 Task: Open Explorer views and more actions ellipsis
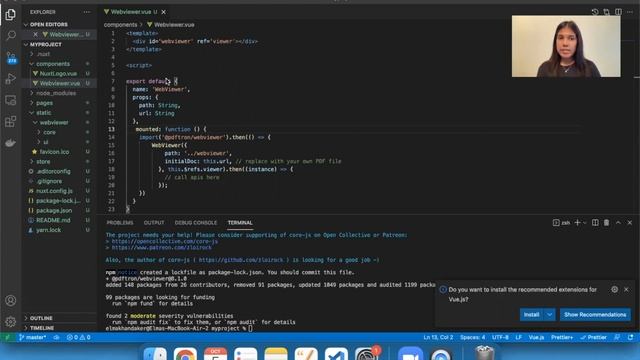[x=87, y=12]
